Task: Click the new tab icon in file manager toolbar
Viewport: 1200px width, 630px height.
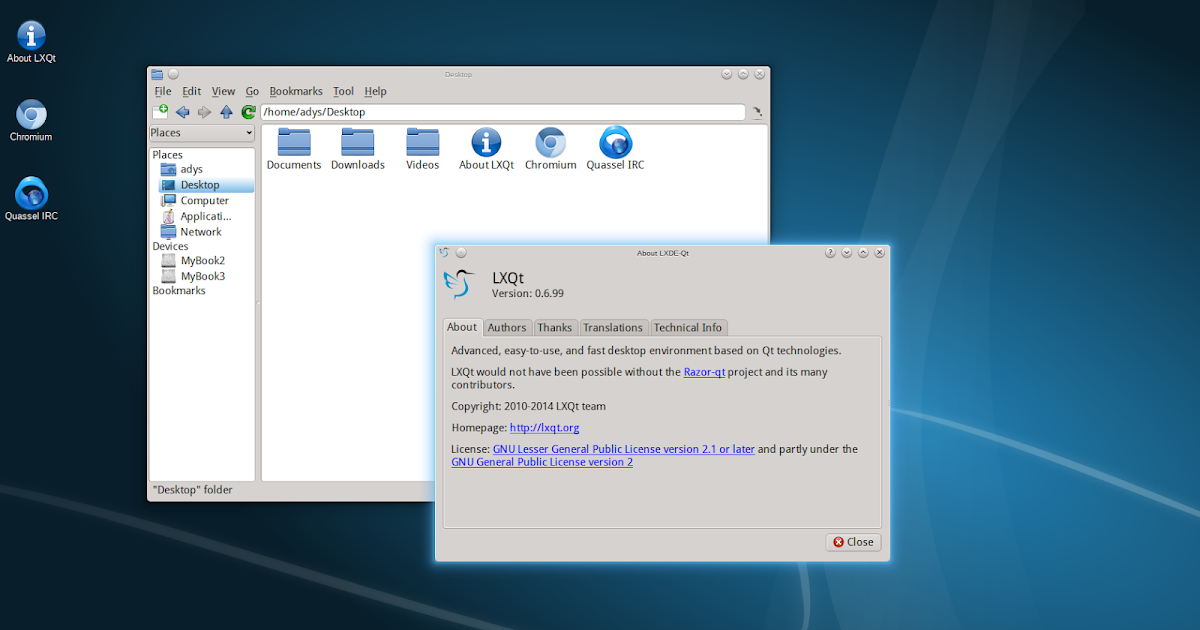Action: pos(160,112)
